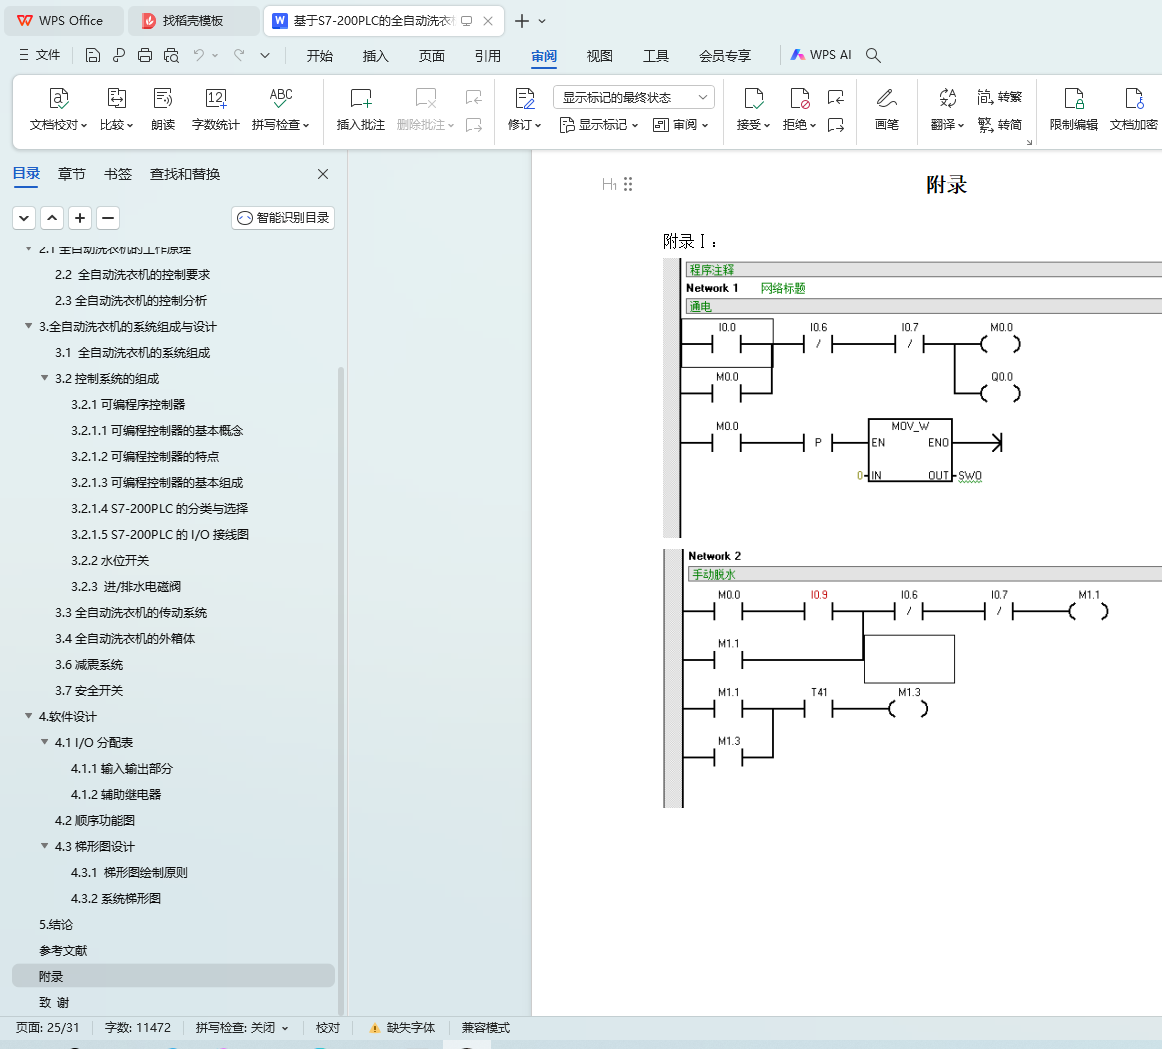Run 拼写检查 spell check
The height and width of the screenshot is (1049, 1162).
281,109
